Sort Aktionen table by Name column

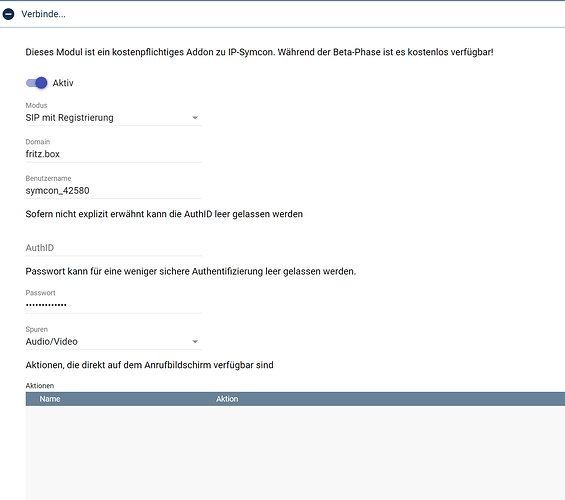pos(50,399)
